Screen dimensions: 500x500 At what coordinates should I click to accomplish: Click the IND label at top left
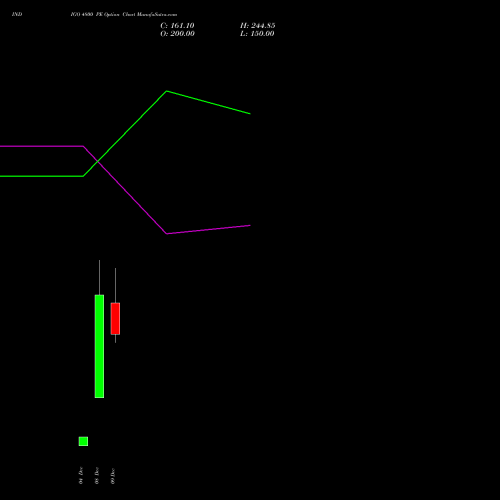point(17,14)
